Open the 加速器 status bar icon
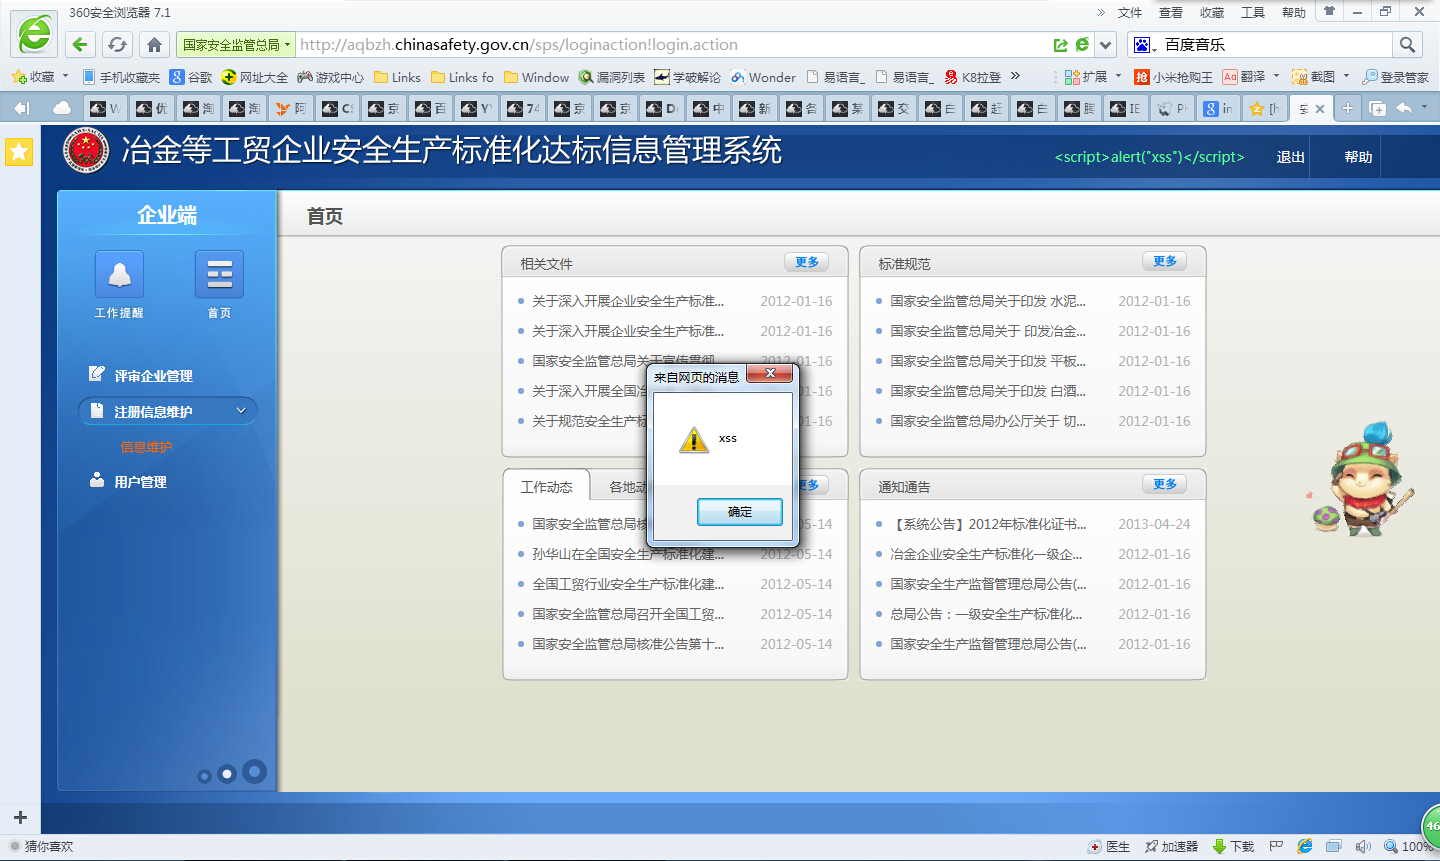1440x861 pixels. (x=1171, y=846)
